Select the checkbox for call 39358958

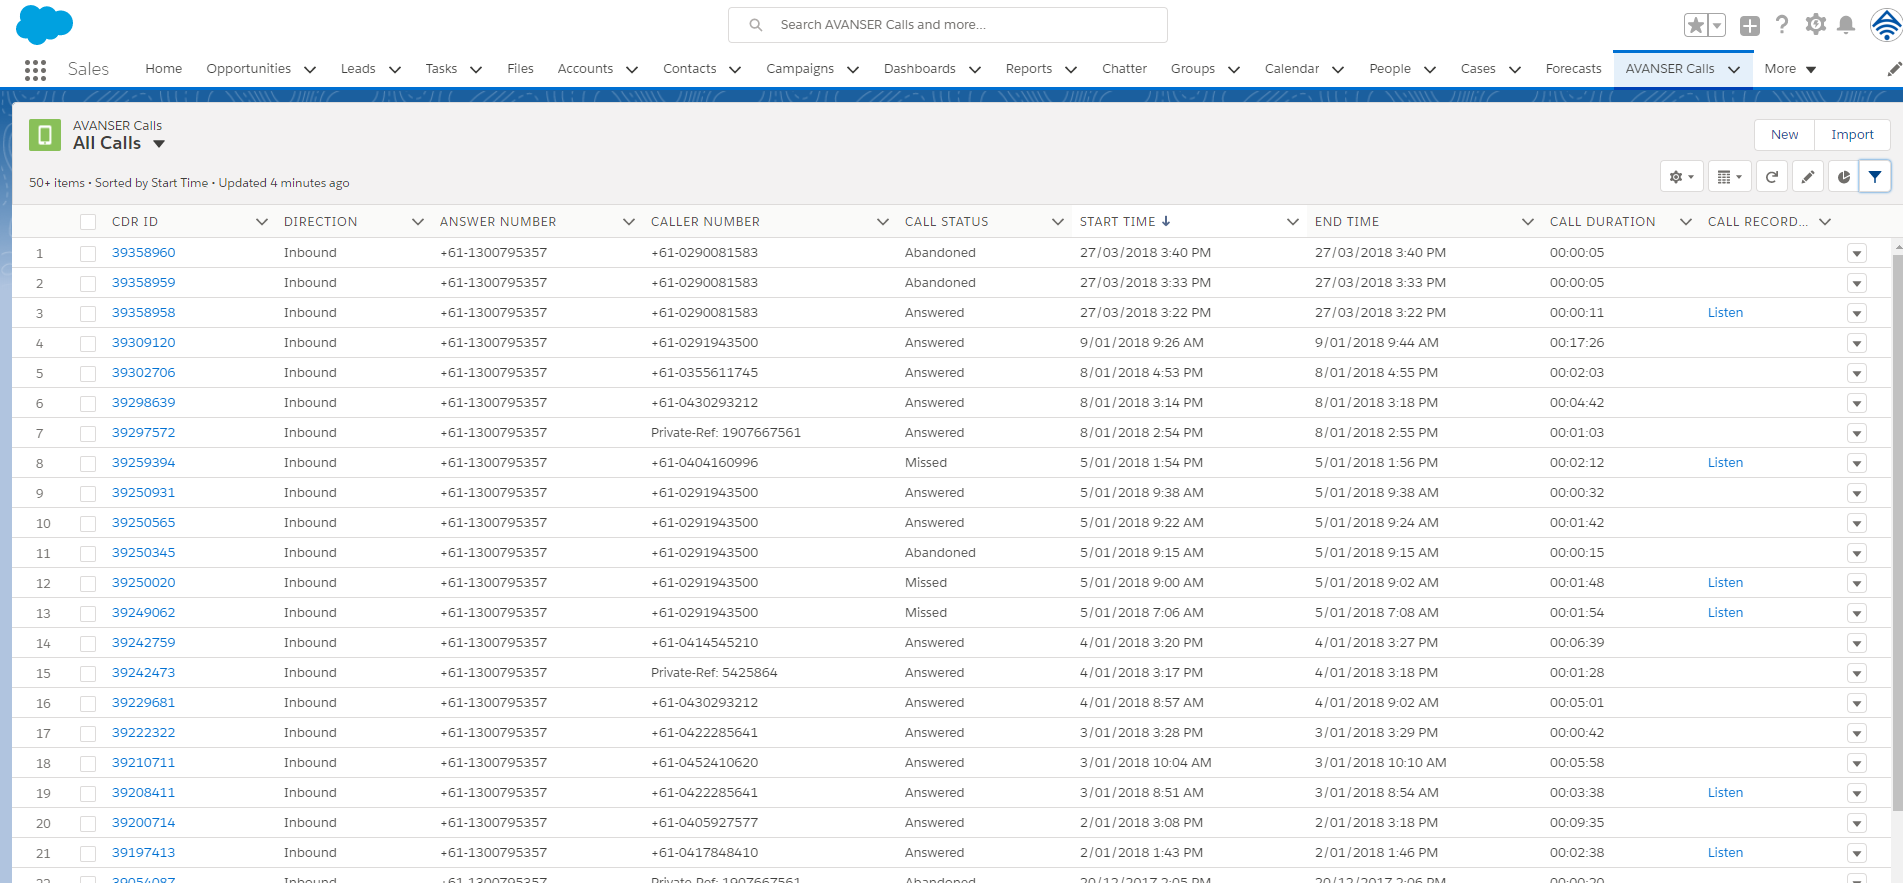pyautogui.click(x=88, y=314)
